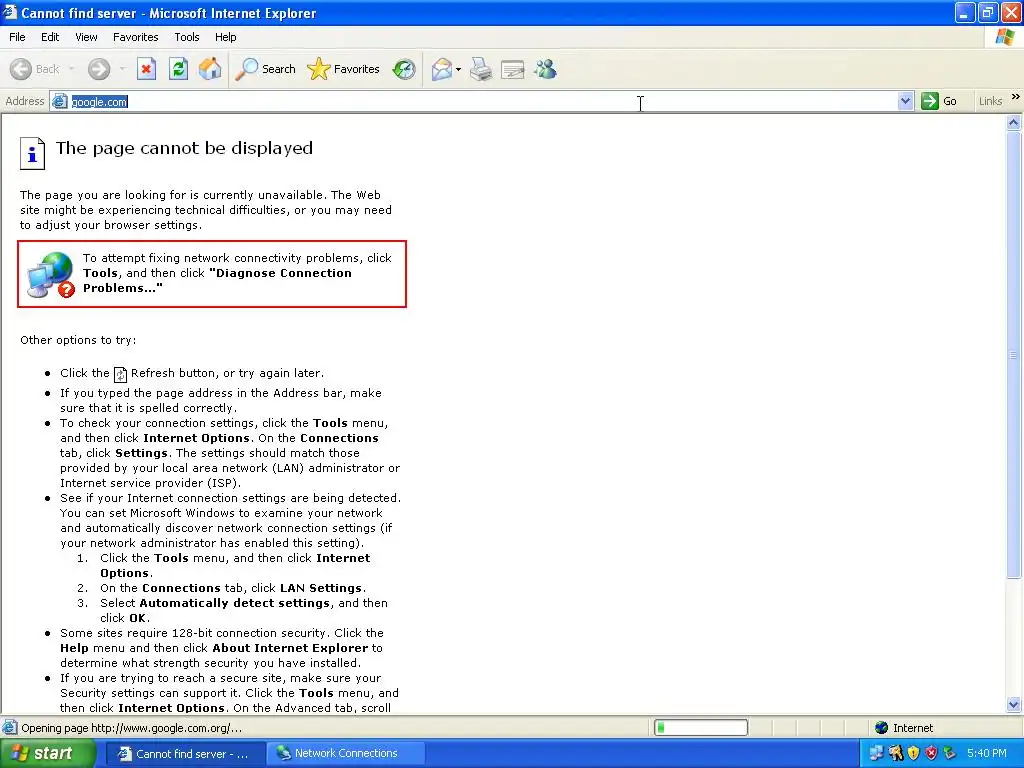Click the Back navigation arrow button
Image resolution: width=1024 pixels, height=768 pixels.
point(21,69)
